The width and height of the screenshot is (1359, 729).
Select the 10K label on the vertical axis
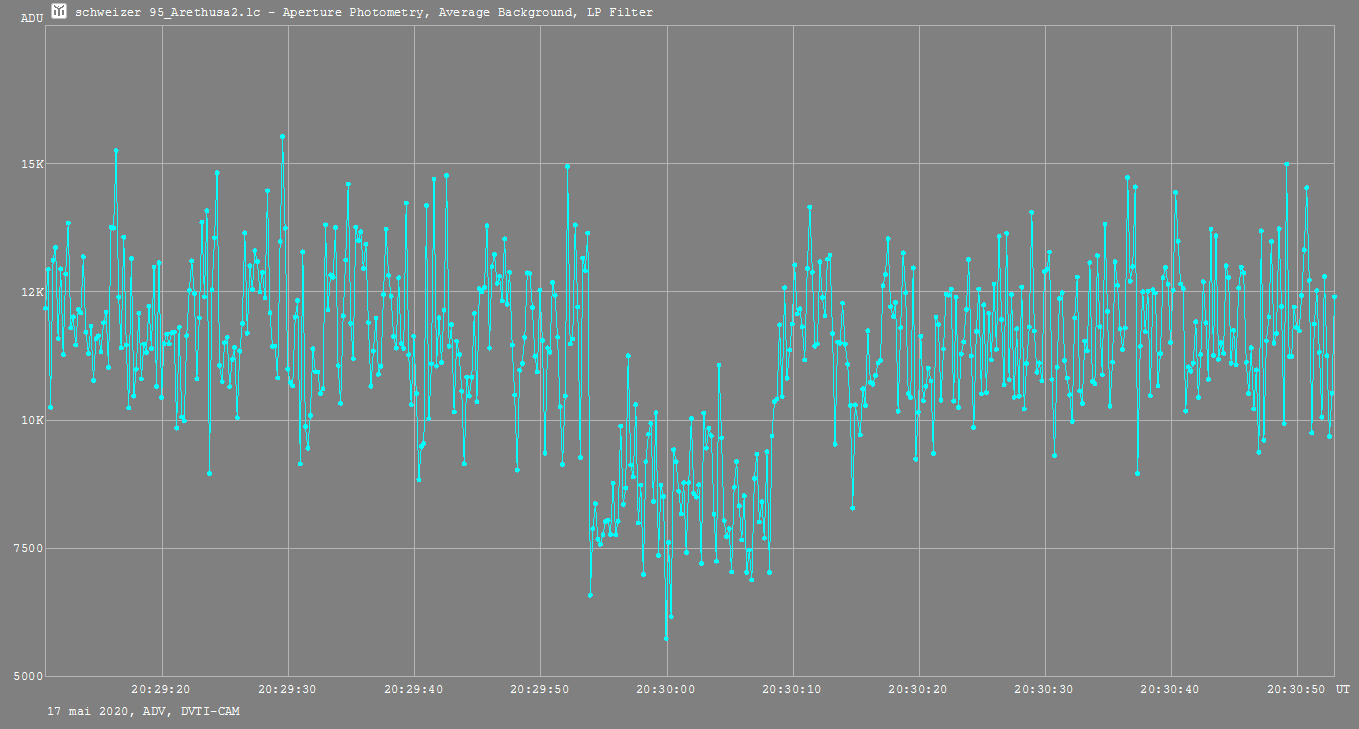coord(33,420)
